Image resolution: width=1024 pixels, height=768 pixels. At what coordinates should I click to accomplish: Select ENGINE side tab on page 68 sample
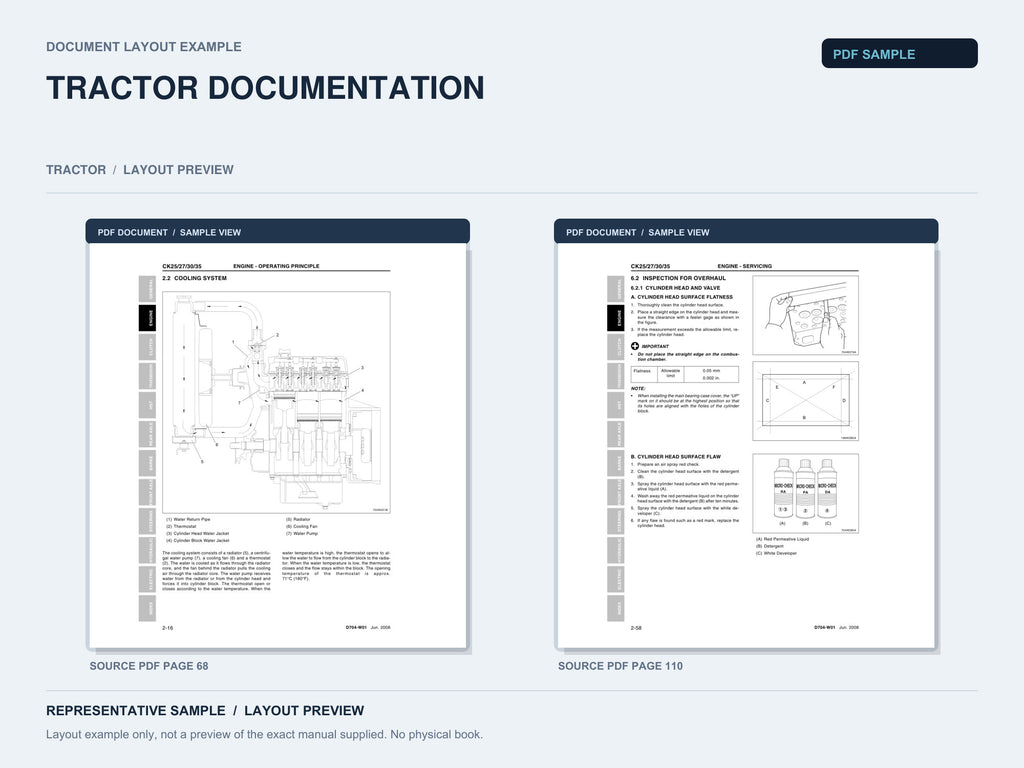pos(148,318)
